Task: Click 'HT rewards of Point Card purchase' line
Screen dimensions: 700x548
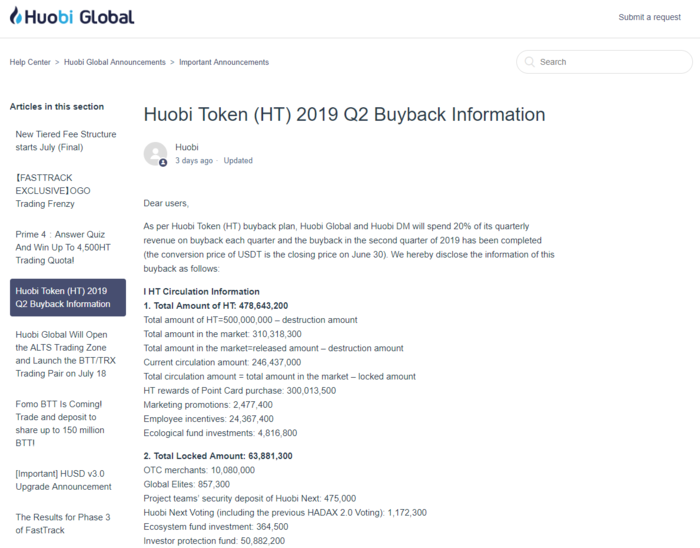Action: click(x=240, y=390)
